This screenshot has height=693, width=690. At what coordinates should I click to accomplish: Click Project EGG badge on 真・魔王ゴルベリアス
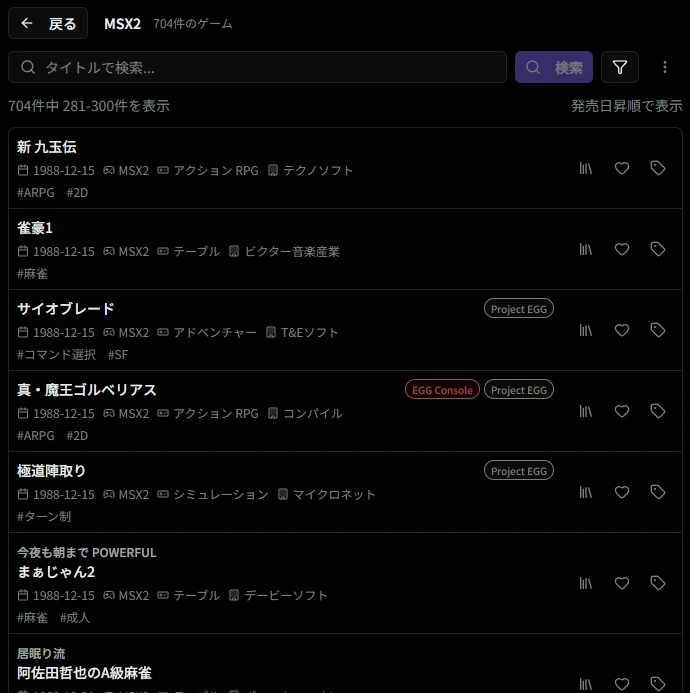(519, 390)
